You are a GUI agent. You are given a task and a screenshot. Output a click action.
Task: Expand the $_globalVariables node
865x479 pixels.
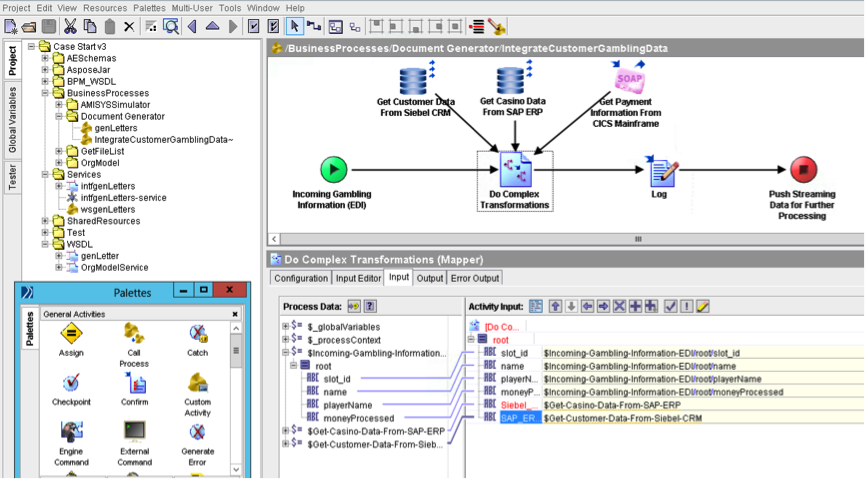click(286, 327)
